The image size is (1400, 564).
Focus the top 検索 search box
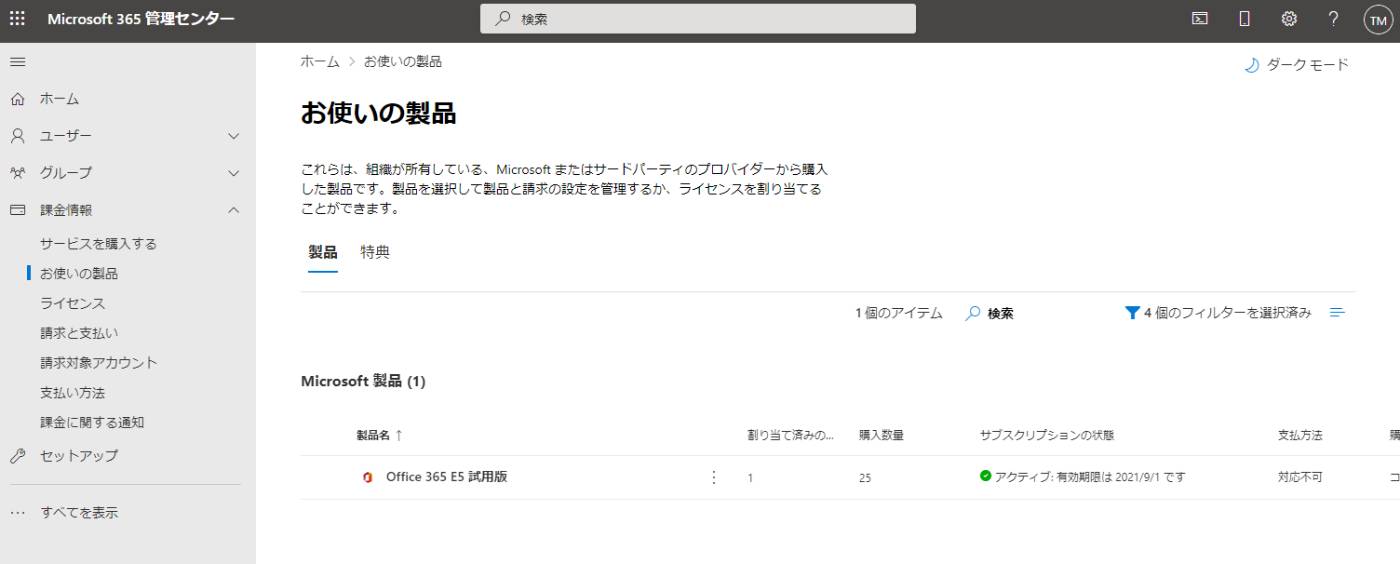point(698,19)
